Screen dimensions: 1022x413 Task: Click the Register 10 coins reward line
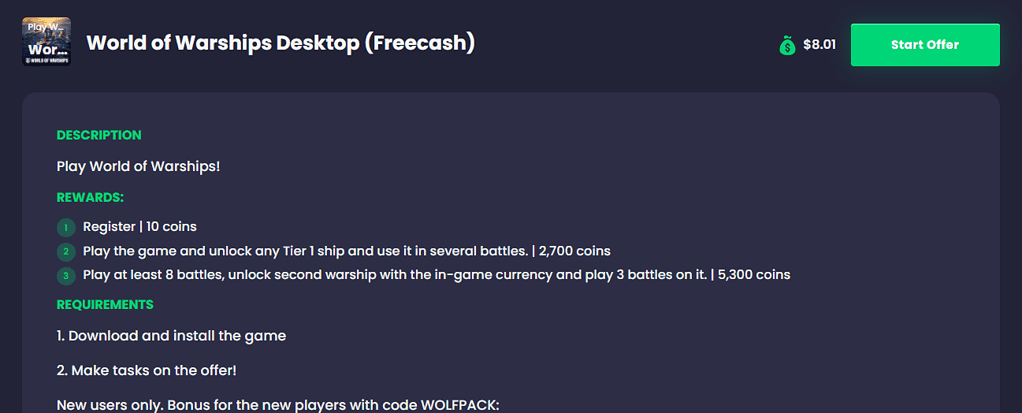coord(146,227)
